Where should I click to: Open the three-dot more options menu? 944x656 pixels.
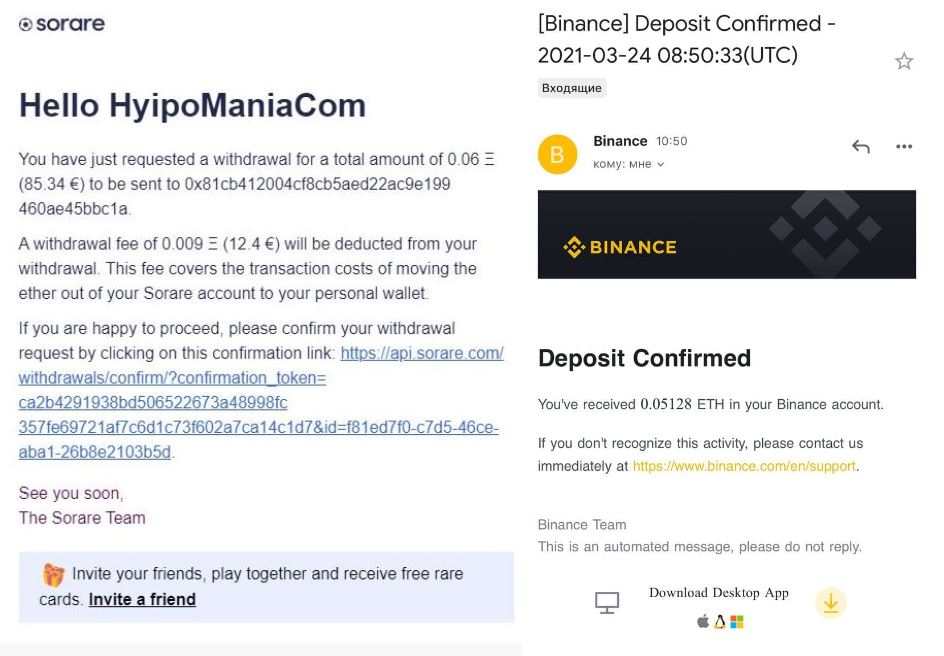[x=904, y=147]
